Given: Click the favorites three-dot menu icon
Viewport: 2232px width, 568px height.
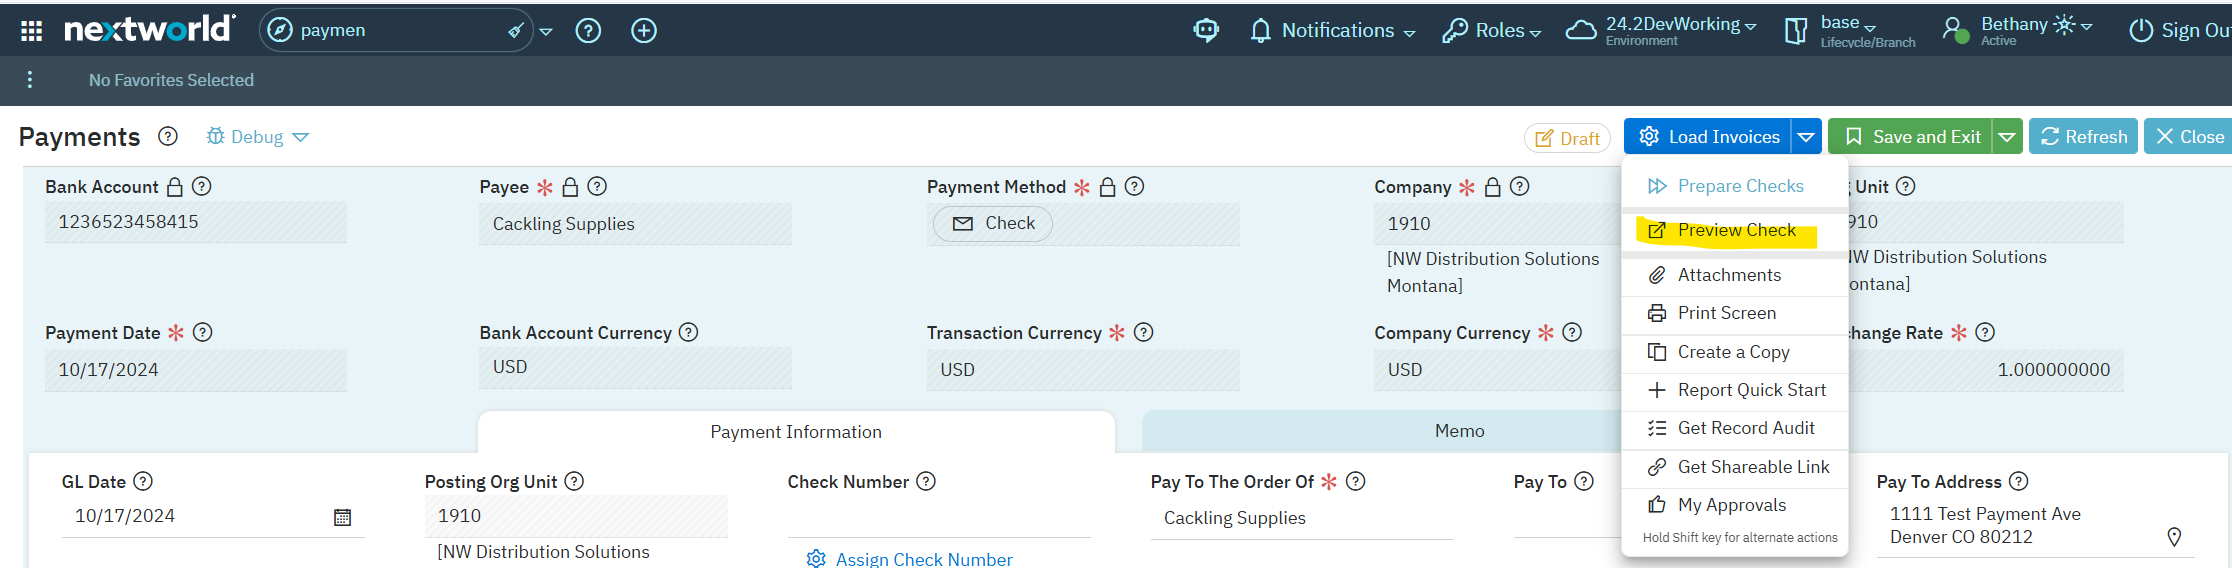Looking at the screenshot, I should pos(30,80).
